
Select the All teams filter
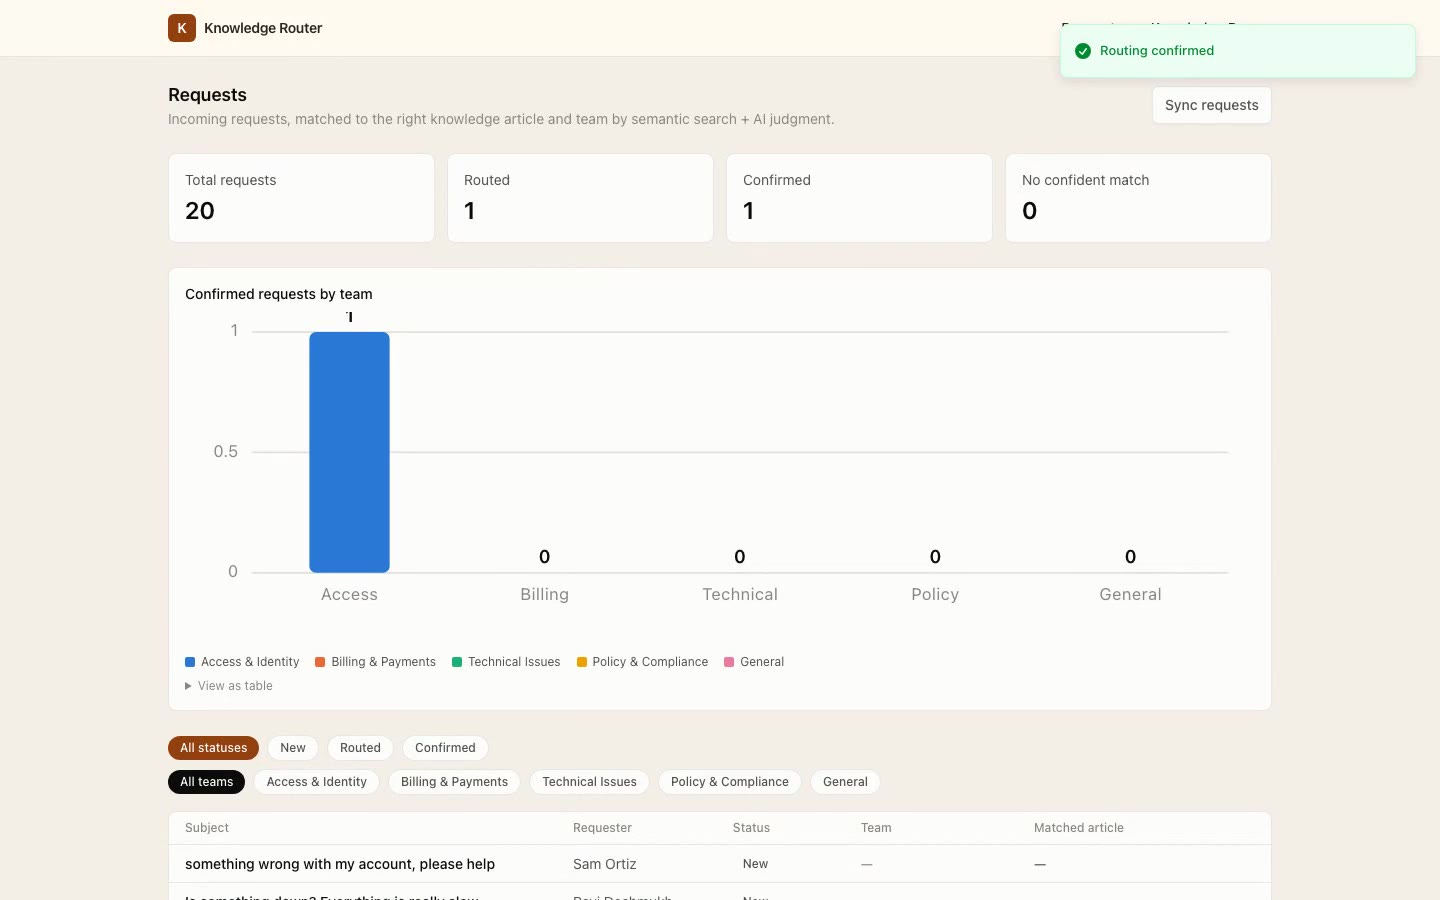coord(206,782)
